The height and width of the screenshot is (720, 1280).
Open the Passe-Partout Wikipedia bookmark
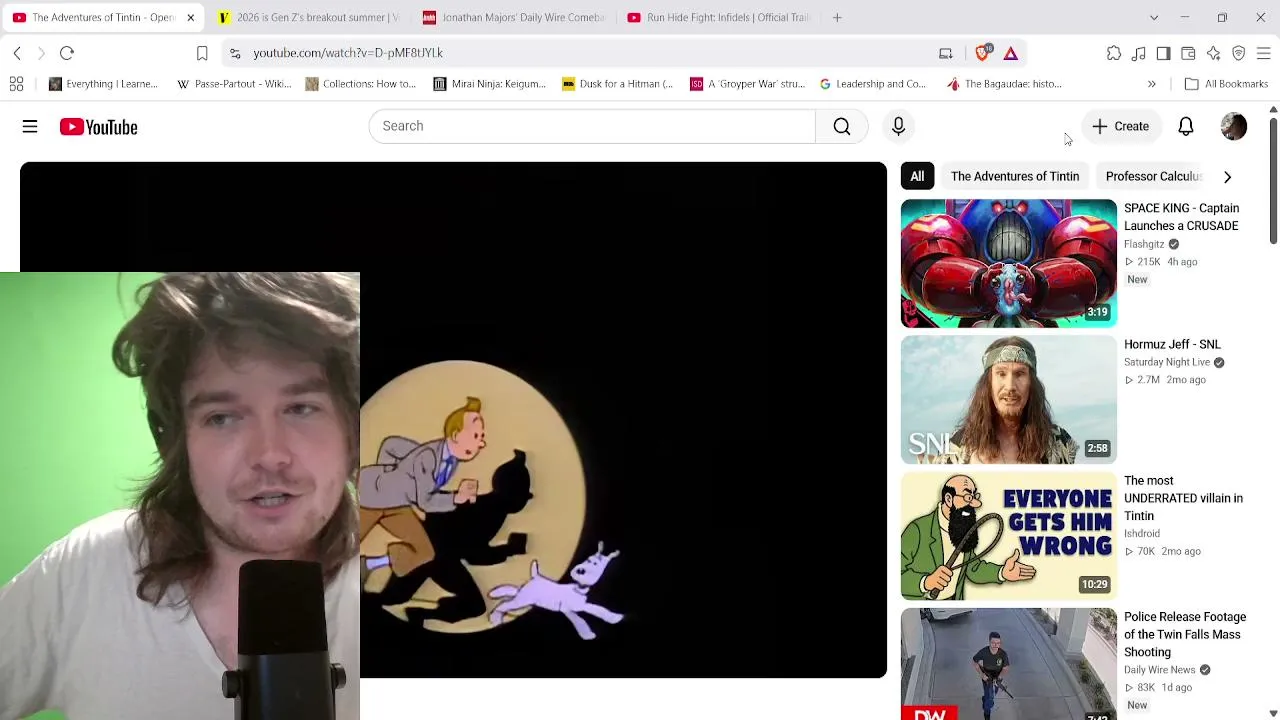[234, 84]
